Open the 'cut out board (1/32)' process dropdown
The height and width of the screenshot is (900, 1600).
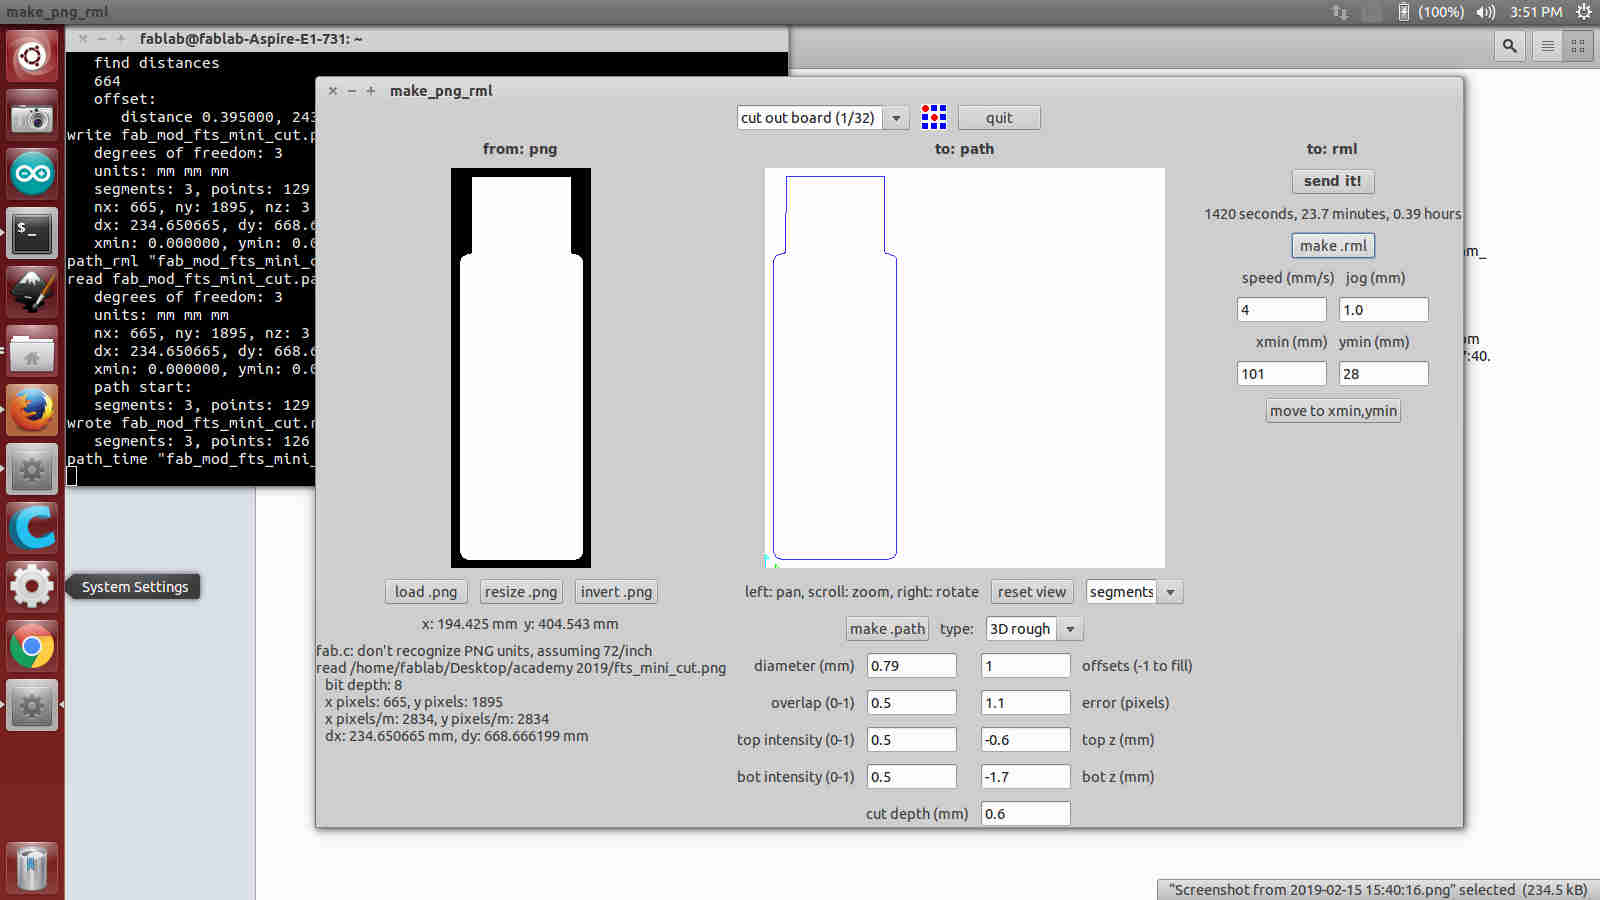pos(823,118)
